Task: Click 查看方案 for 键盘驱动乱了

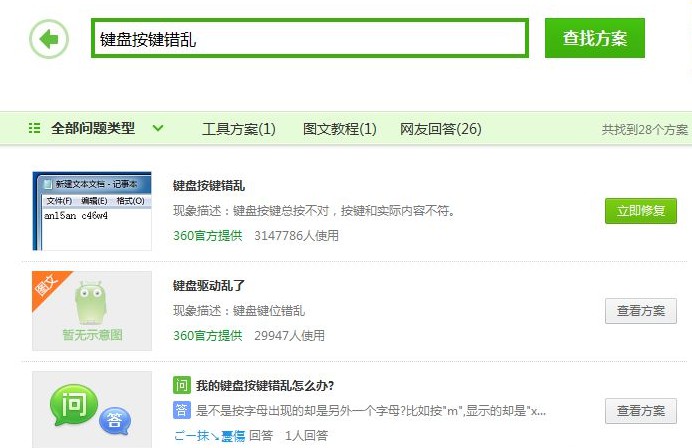Action: coord(640,311)
